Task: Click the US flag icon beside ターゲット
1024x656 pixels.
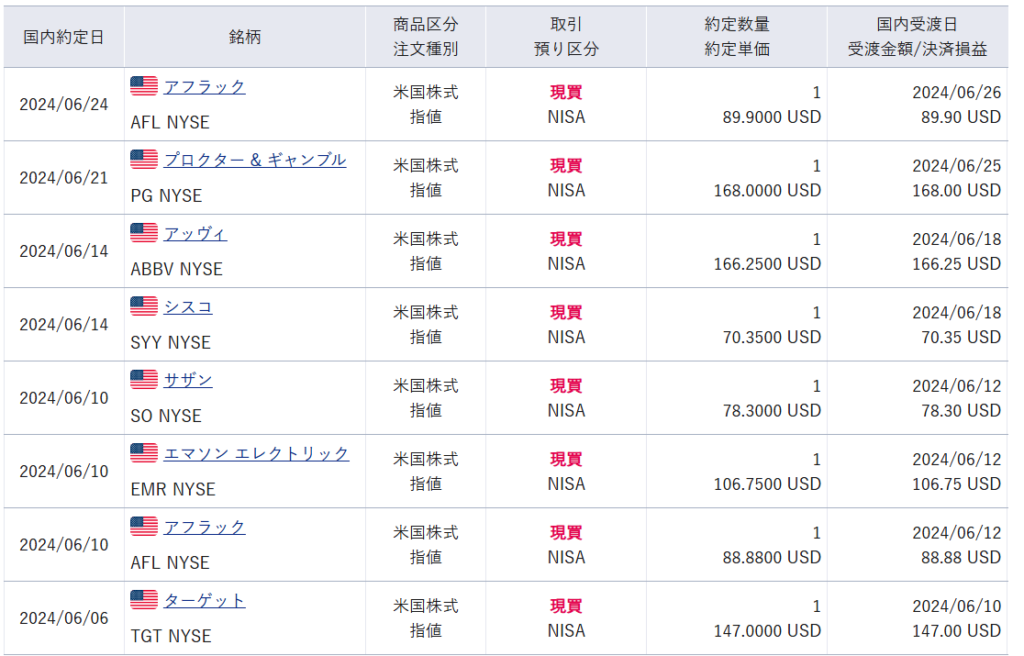Action: click(x=144, y=600)
